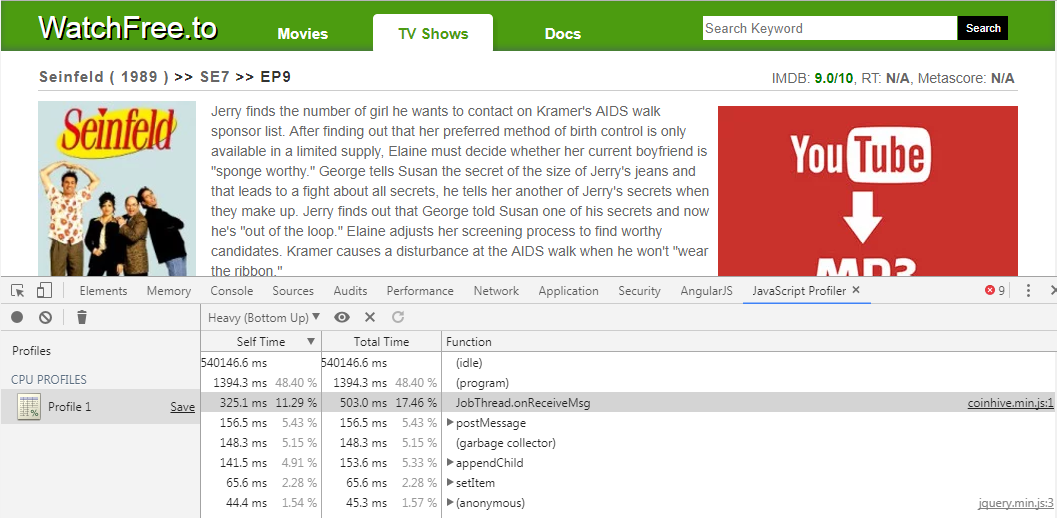Open the Security tab
The width and height of the screenshot is (1057, 518).
point(639,291)
